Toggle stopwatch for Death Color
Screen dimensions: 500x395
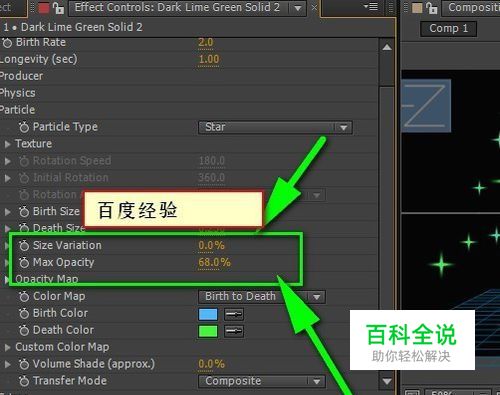tap(24, 330)
